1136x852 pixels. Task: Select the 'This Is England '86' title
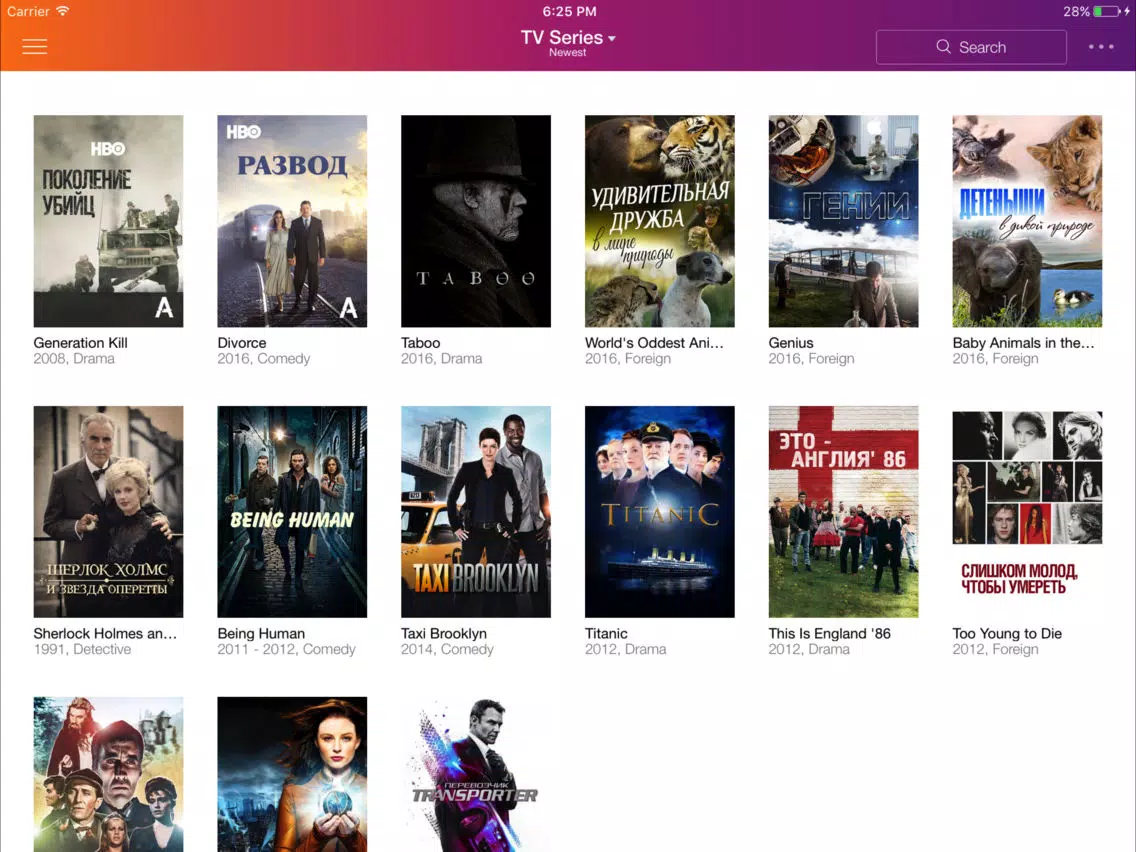tap(830, 633)
